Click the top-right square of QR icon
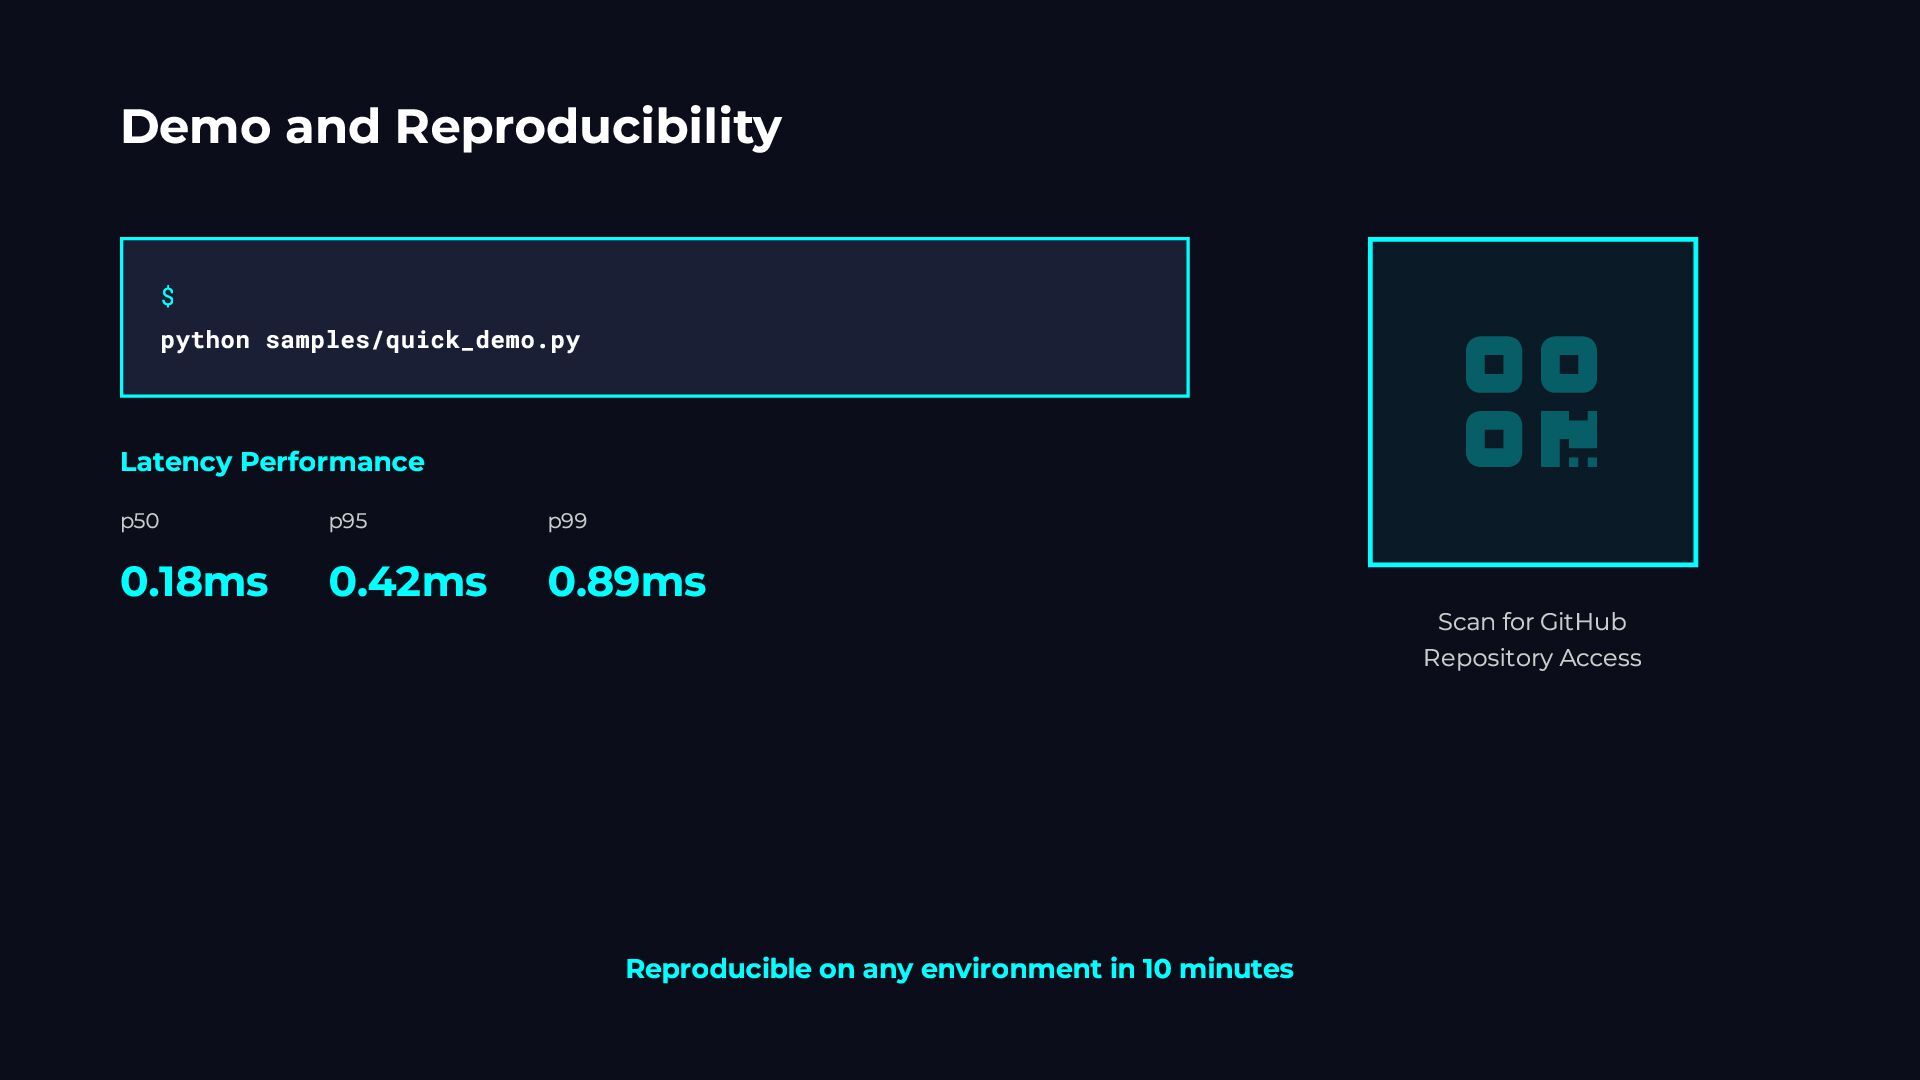Image resolution: width=1920 pixels, height=1080 pixels. click(1569, 364)
